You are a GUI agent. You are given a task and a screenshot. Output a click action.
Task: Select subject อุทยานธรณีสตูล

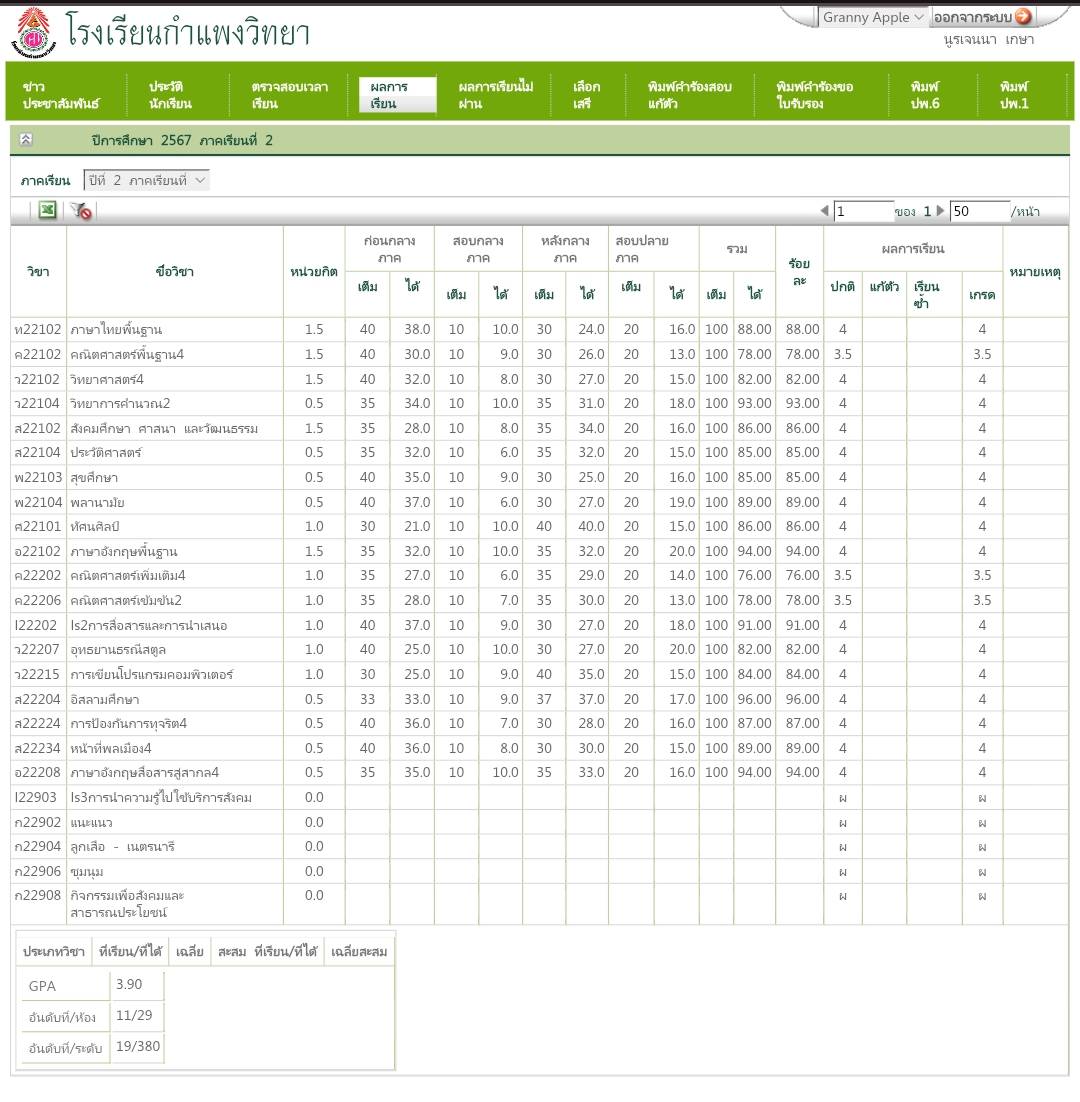(118, 649)
